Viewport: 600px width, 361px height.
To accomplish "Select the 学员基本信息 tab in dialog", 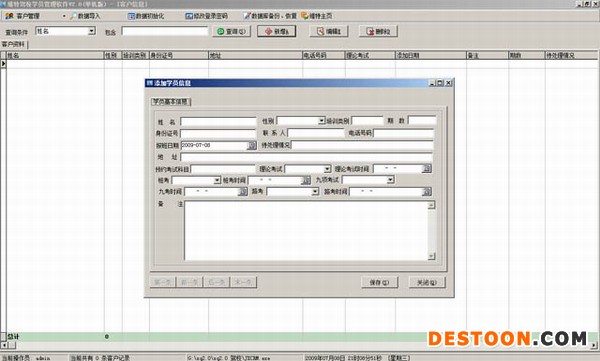I will point(171,101).
